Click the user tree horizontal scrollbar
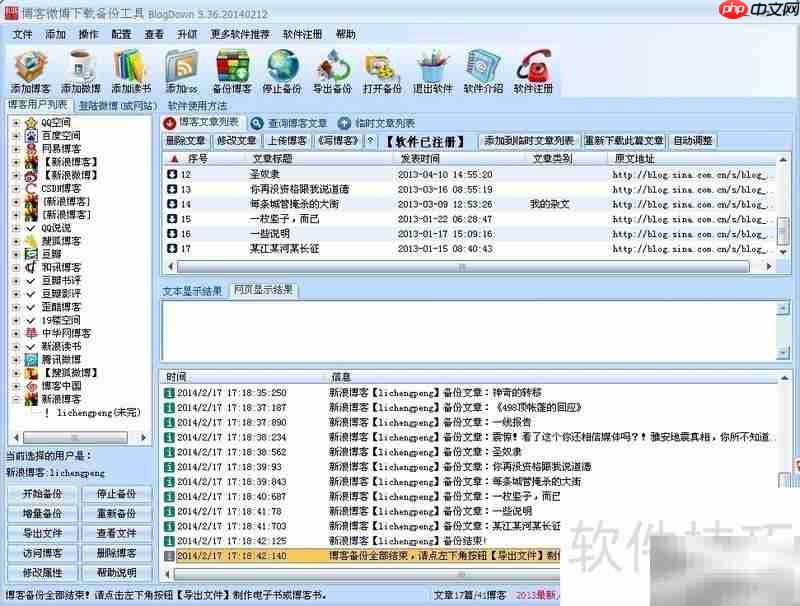Screen dimensions: 800x606 click(75, 438)
